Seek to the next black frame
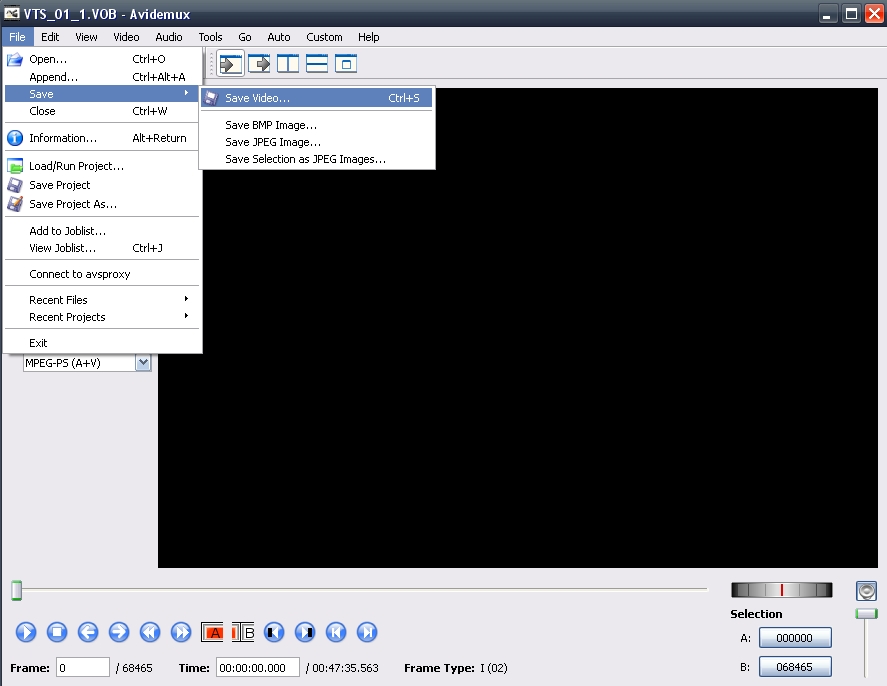Viewport: 887px width, 686px height. coord(305,632)
